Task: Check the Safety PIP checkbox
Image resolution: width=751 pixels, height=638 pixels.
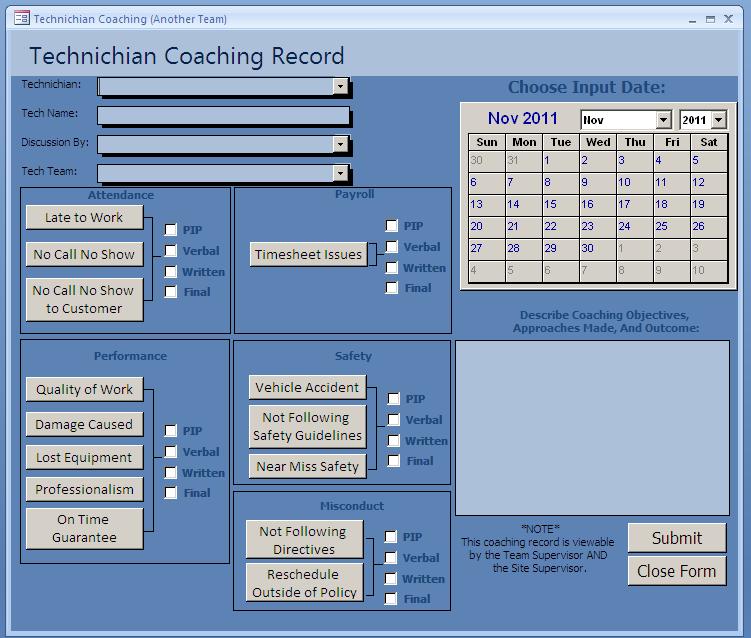Action: [393, 399]
